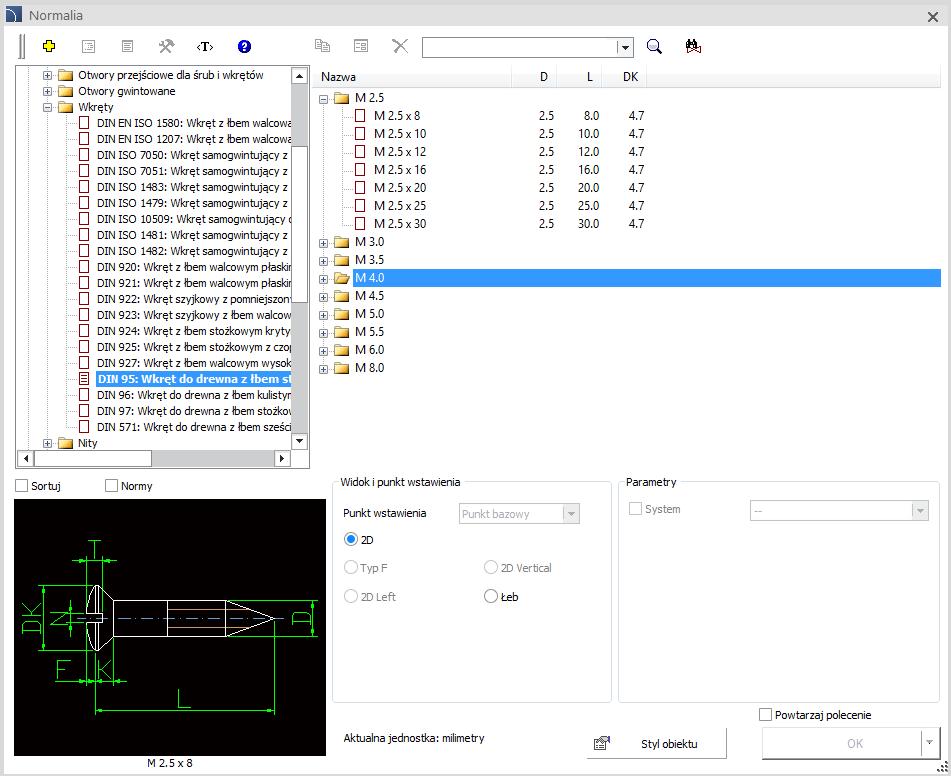Click the hammer tools icon in toolbar

click(166, 46)
